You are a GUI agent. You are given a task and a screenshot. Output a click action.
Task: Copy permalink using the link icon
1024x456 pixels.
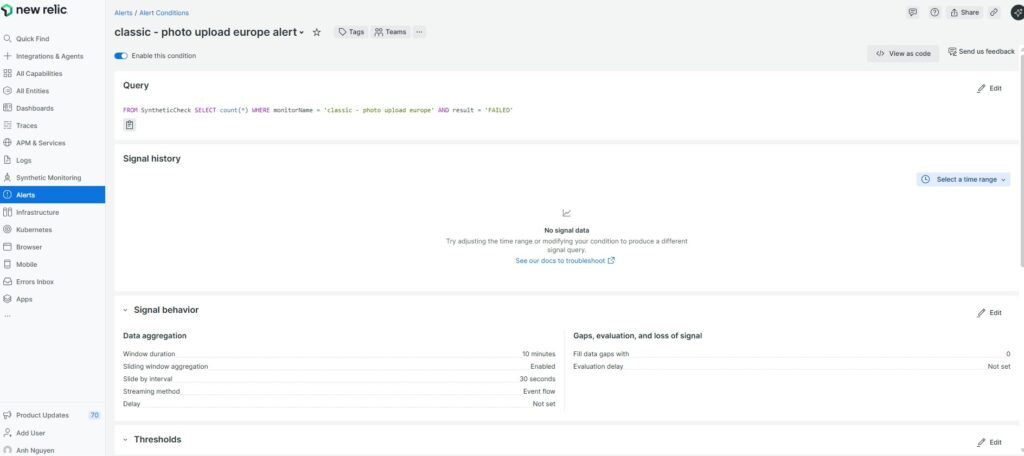point(993,12)
